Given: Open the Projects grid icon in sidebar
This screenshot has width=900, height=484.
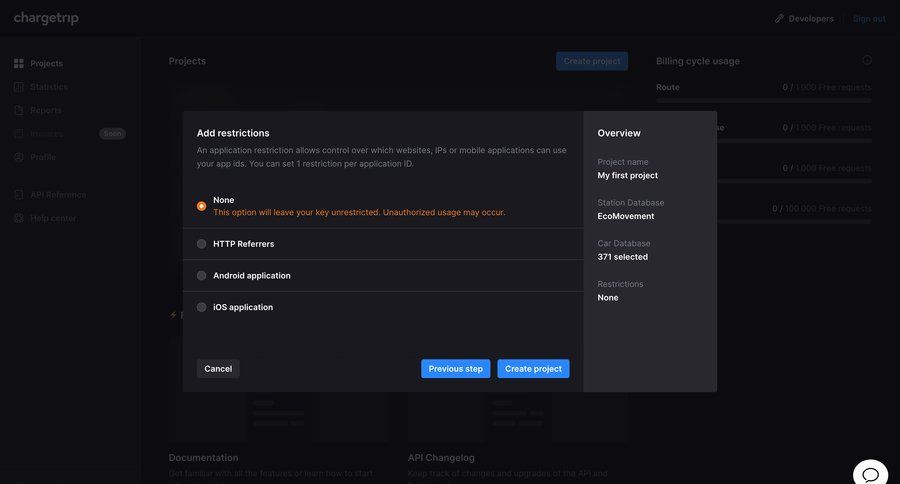Looking at the screenshot, I should (x=19, y=63).
